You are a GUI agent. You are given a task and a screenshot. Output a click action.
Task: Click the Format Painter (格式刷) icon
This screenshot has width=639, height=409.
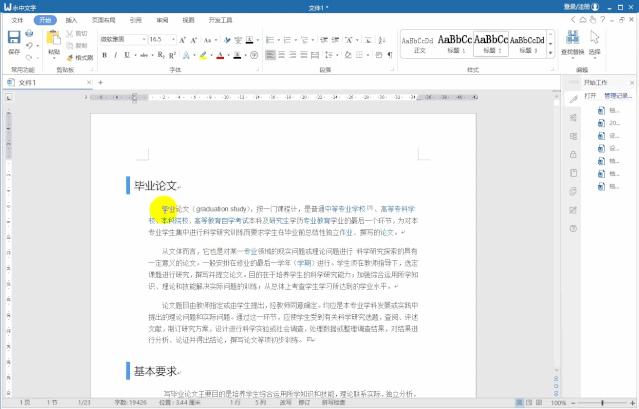(70, 57)
